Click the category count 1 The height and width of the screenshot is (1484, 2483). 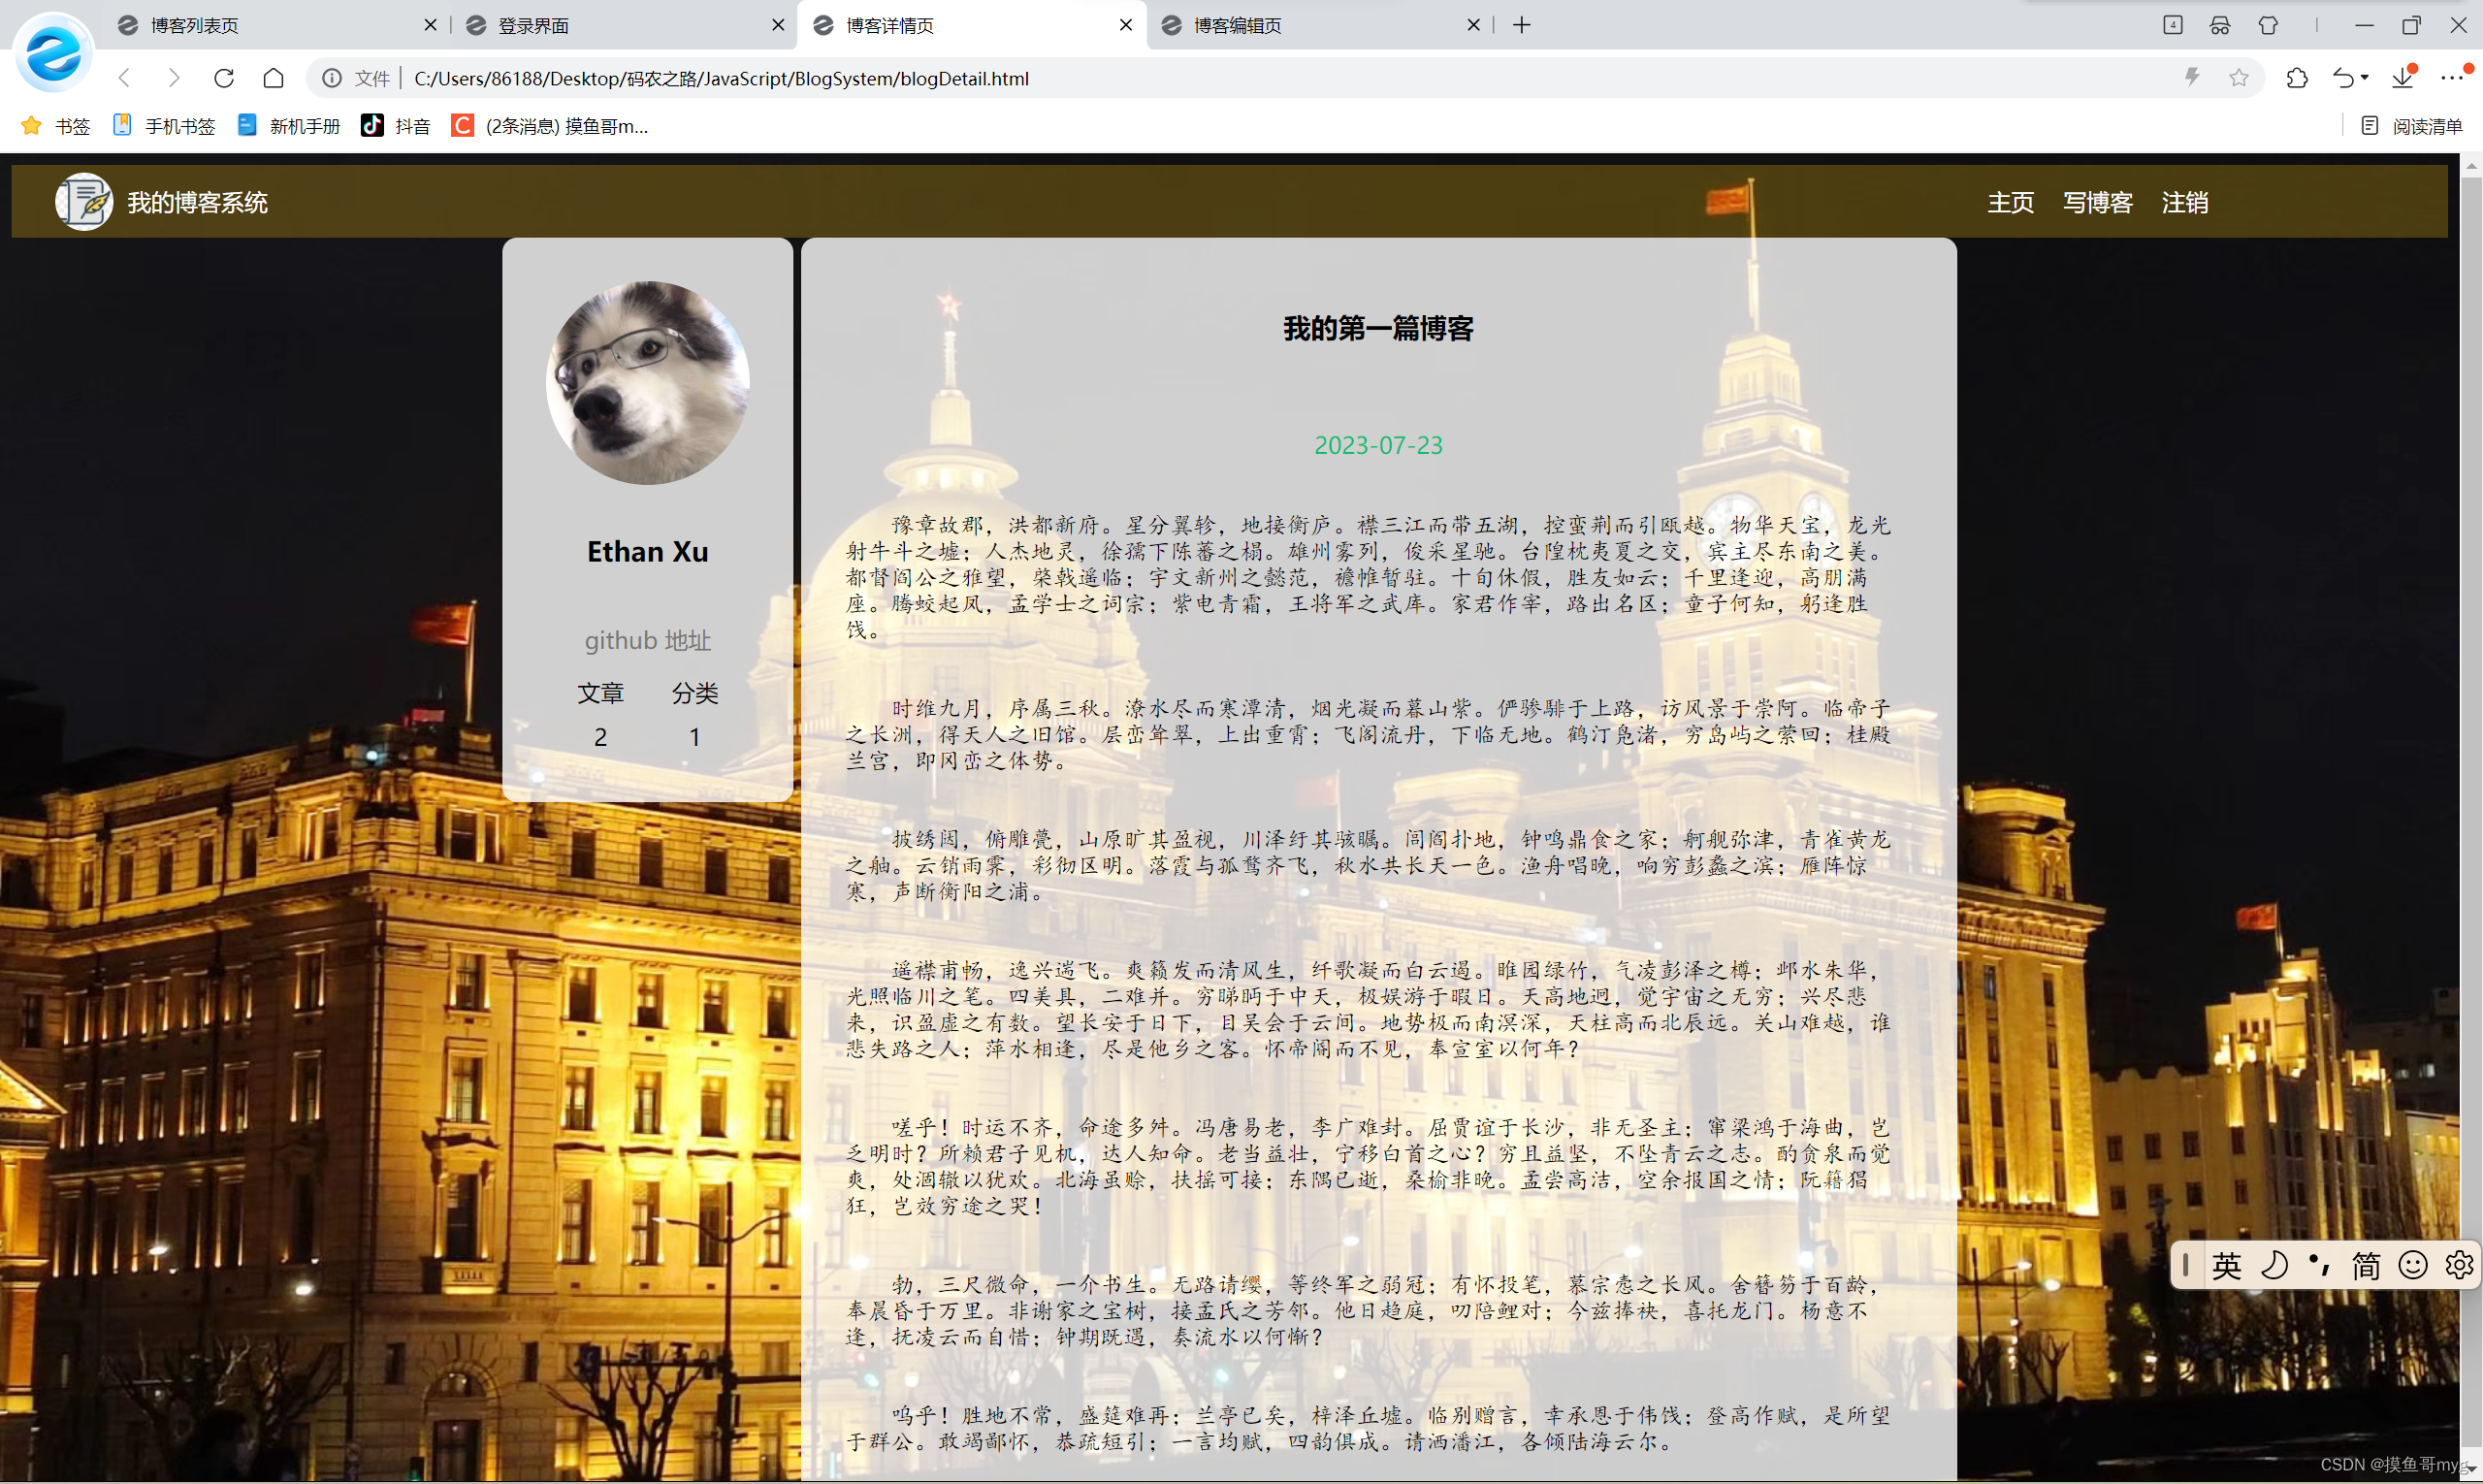pos(694,737)
